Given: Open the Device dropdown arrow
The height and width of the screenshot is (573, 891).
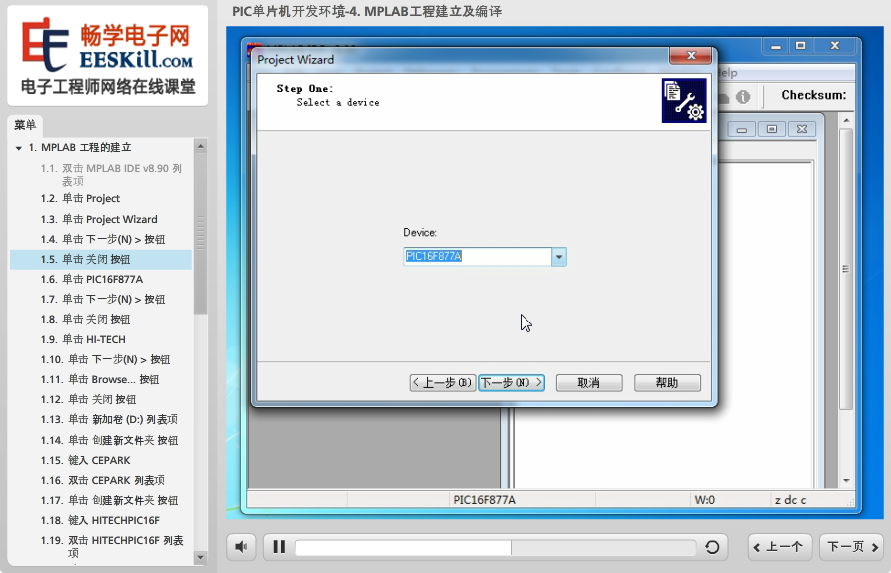Looking at the screenshot, I should click(x=559, y=257).
